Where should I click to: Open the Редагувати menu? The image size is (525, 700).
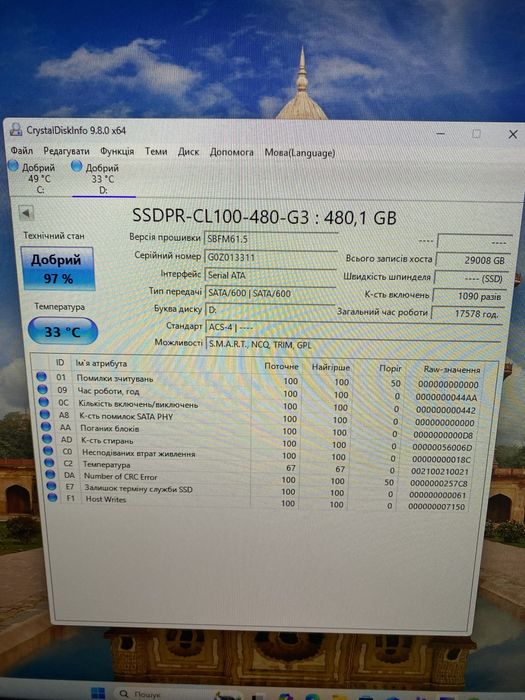pos(66,151)
